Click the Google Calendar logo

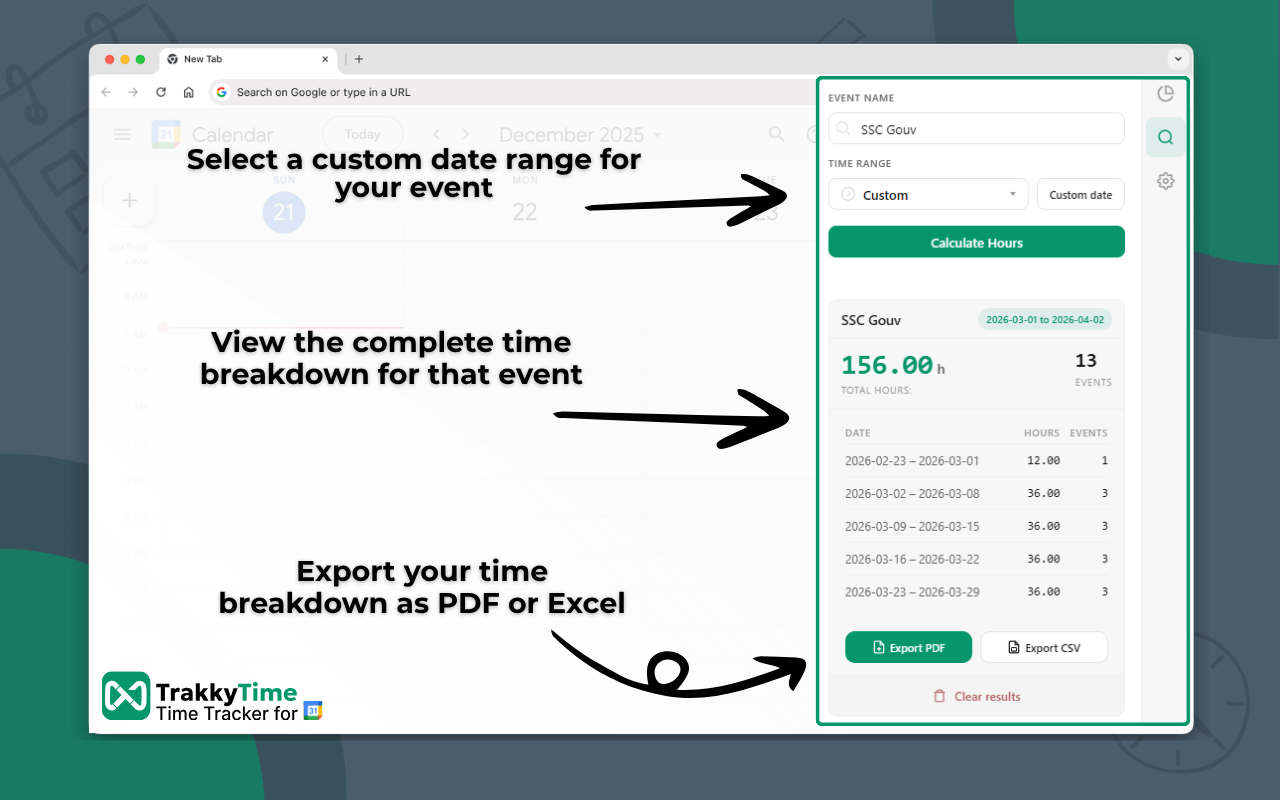[x=166, y=134]
